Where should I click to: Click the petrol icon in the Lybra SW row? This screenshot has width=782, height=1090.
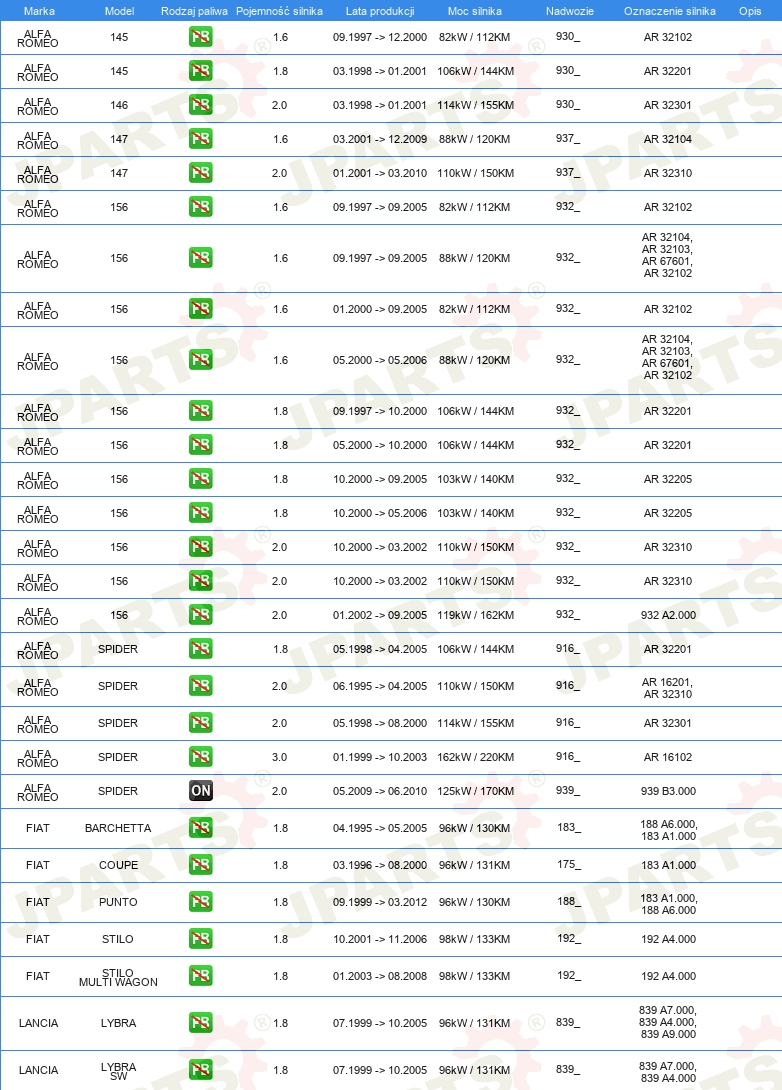click(x=201, y=1071)
